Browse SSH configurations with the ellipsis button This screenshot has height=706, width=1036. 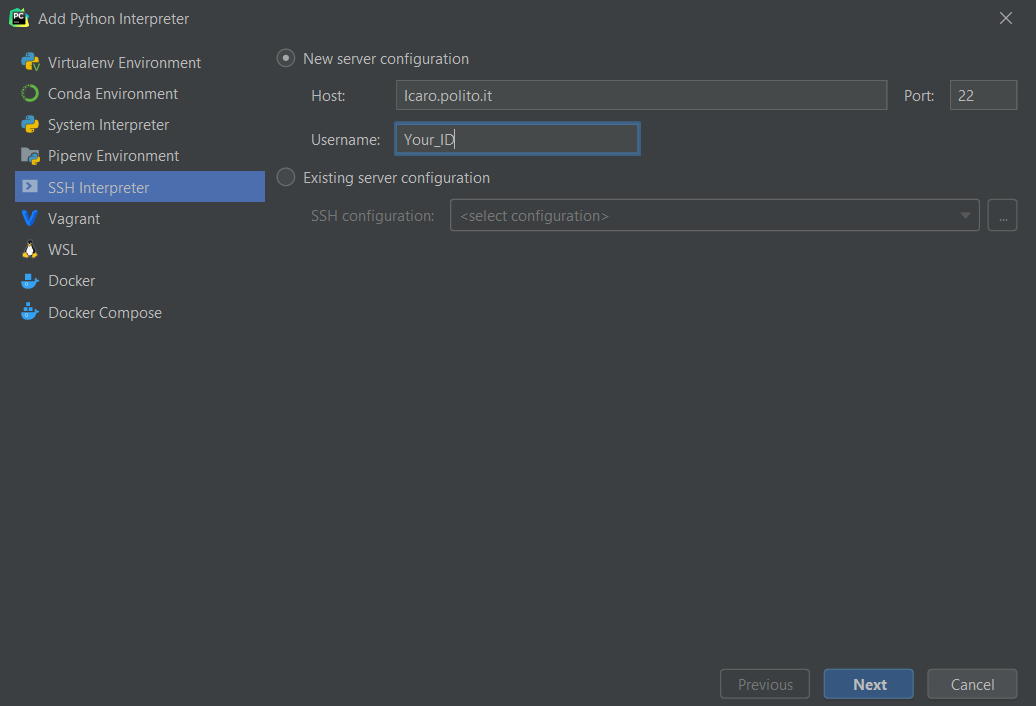point(1002,215)
